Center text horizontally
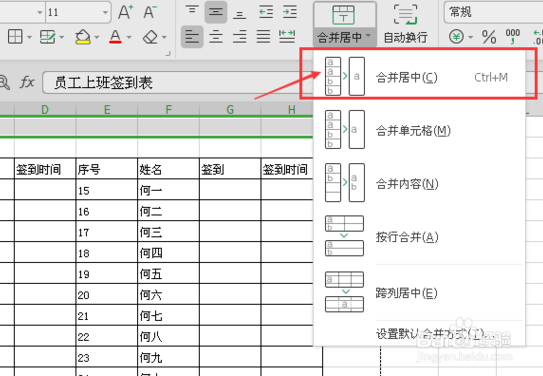The height and width of the screenshot is (376, 543). (216, 37)
